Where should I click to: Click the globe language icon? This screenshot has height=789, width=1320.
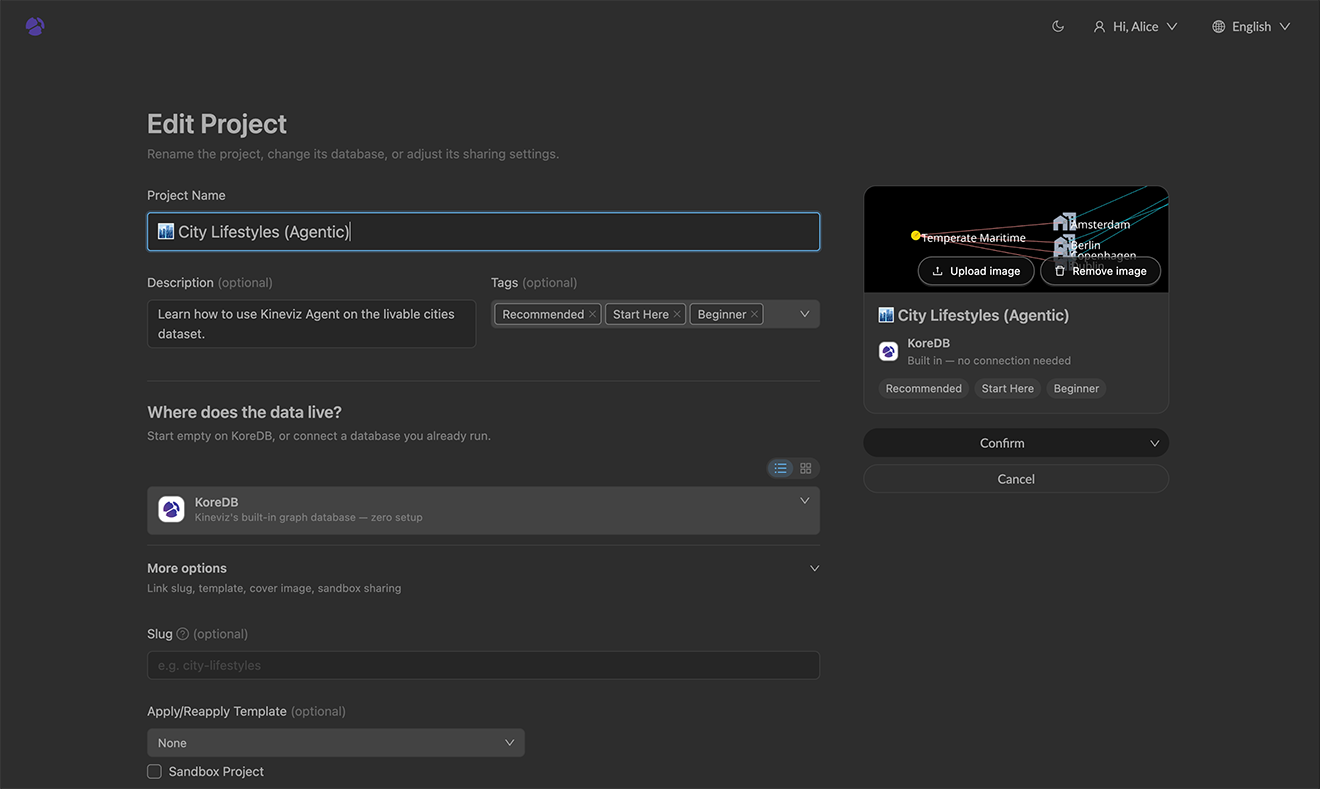[1218, 27]
